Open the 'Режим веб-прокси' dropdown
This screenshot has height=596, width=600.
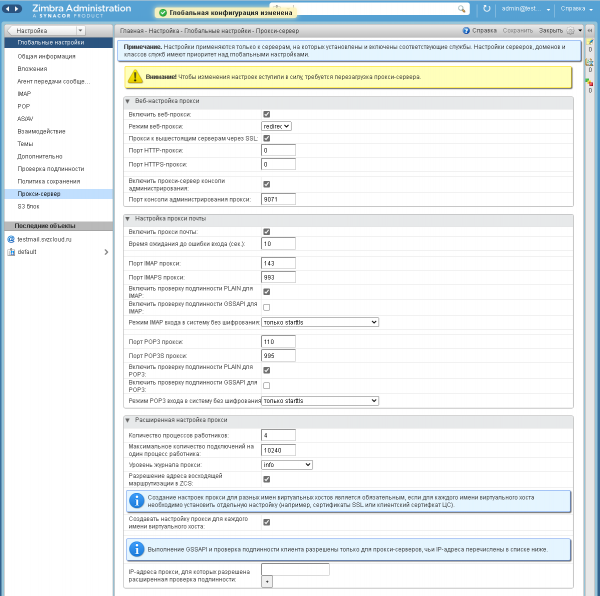click(x=276, y=126)
